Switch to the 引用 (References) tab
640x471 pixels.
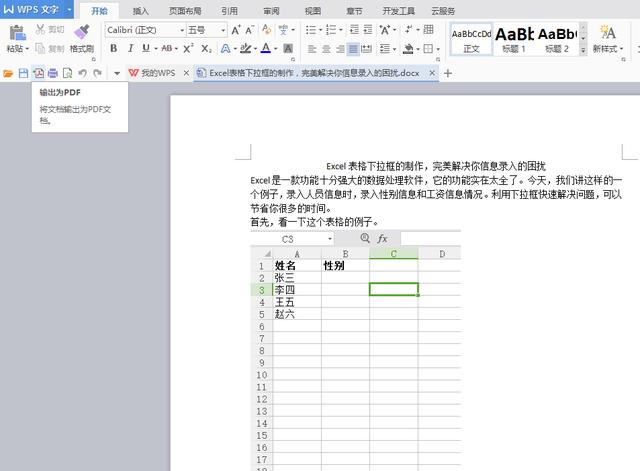(229, 11)
